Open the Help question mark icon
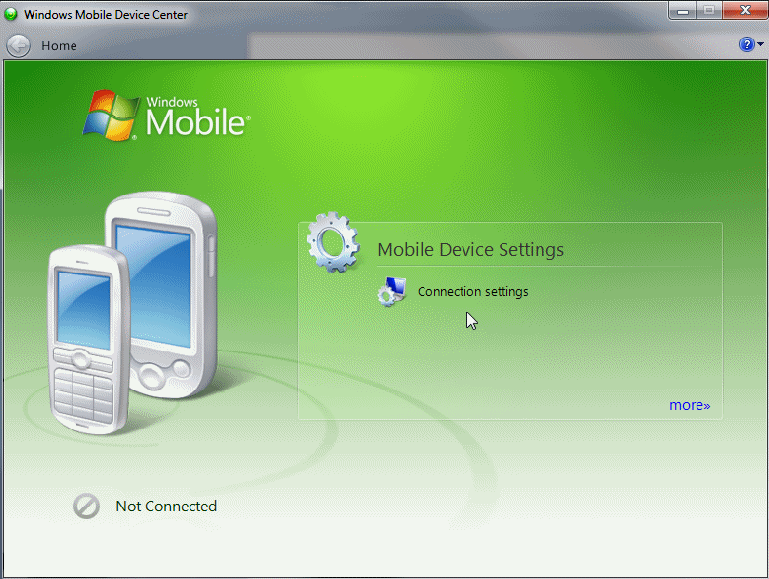Image resolution: width=769 pixels, height=579 pixels. (746, 45)
